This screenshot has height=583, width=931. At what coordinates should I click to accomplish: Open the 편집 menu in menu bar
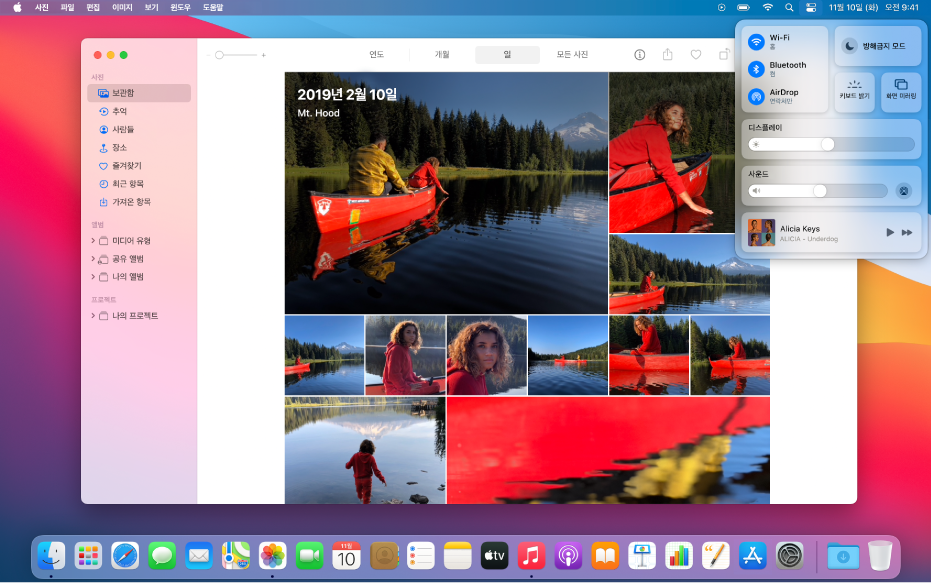coord(93,7)
